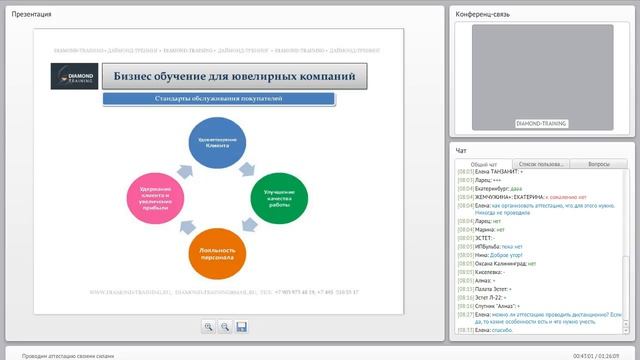Zoom in on the presentation slide

coord(208,327)
